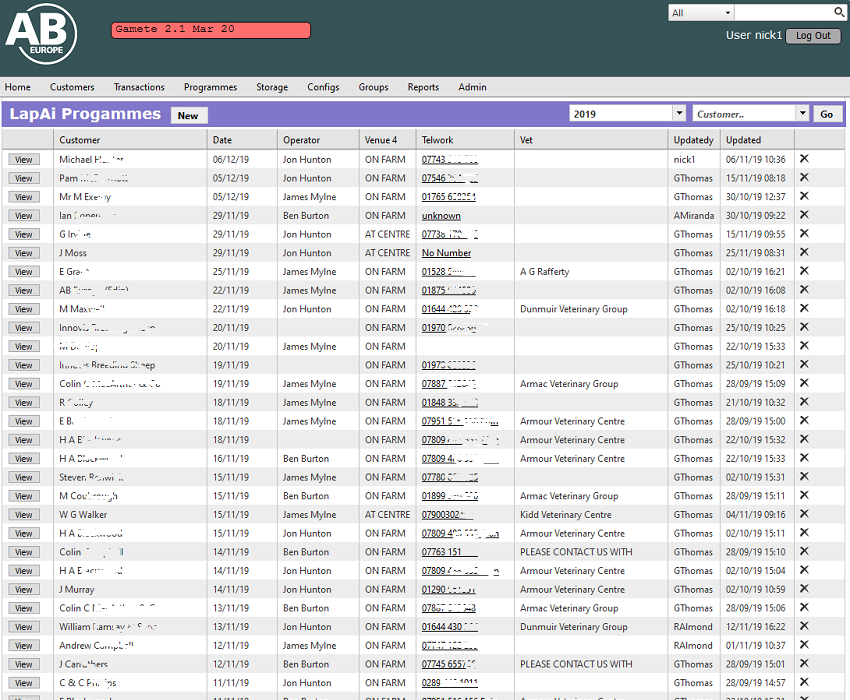Delete first row updated by nick1
Viewport: 850px width, 700px height.
click(x=804, y=159)
